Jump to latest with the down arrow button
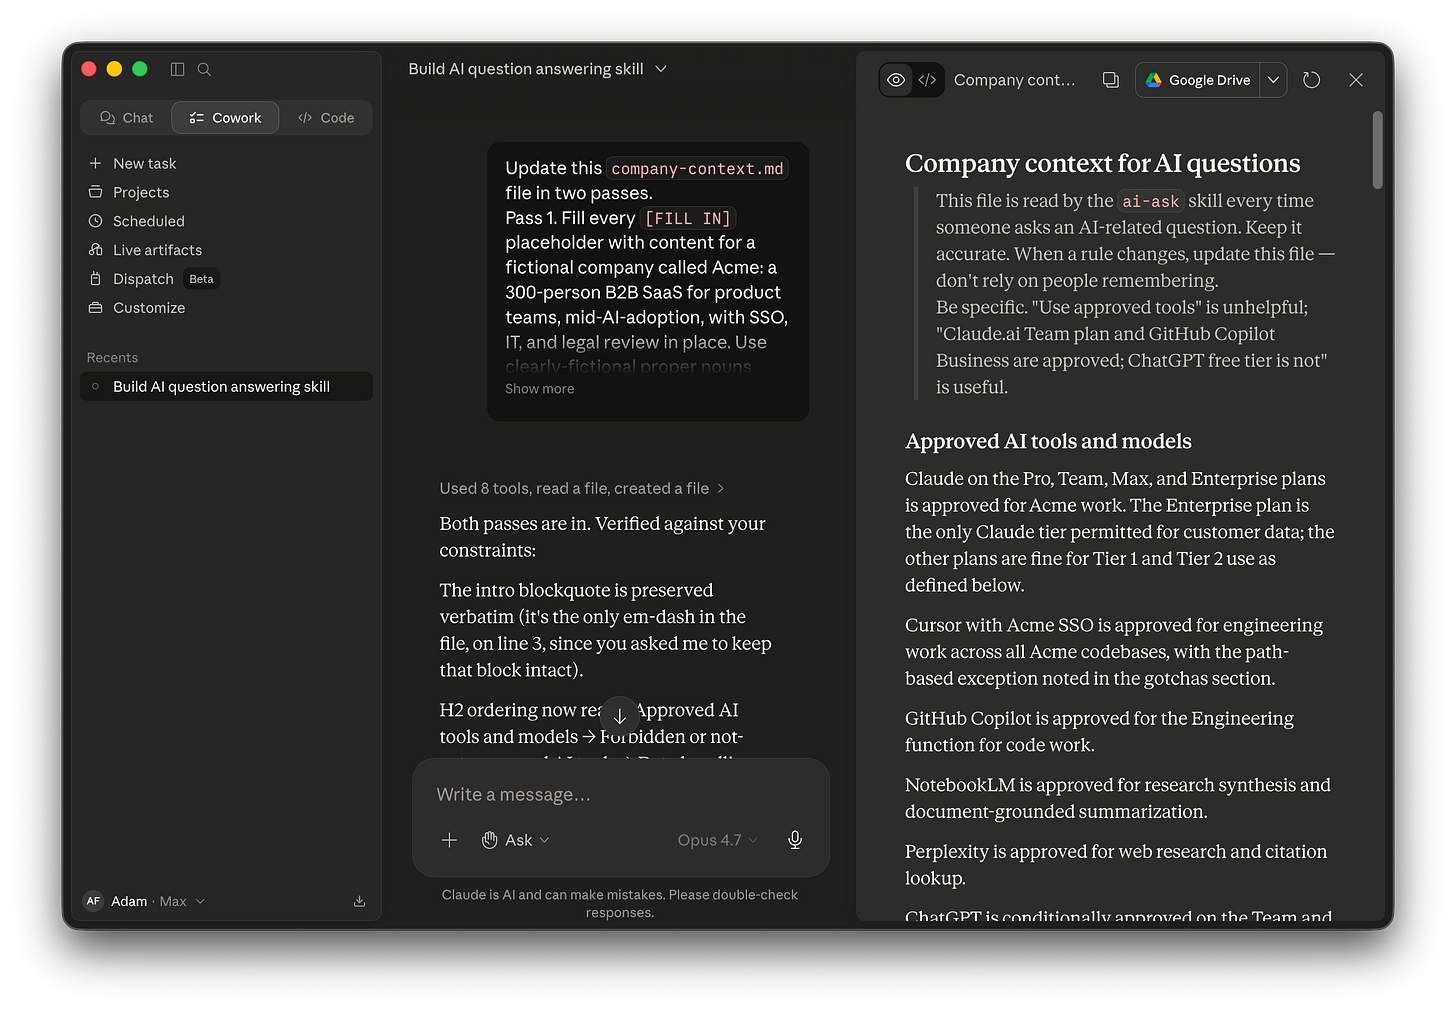Screen dimensions: 1456x1012 pyautogui.click(x=620, y=716)
